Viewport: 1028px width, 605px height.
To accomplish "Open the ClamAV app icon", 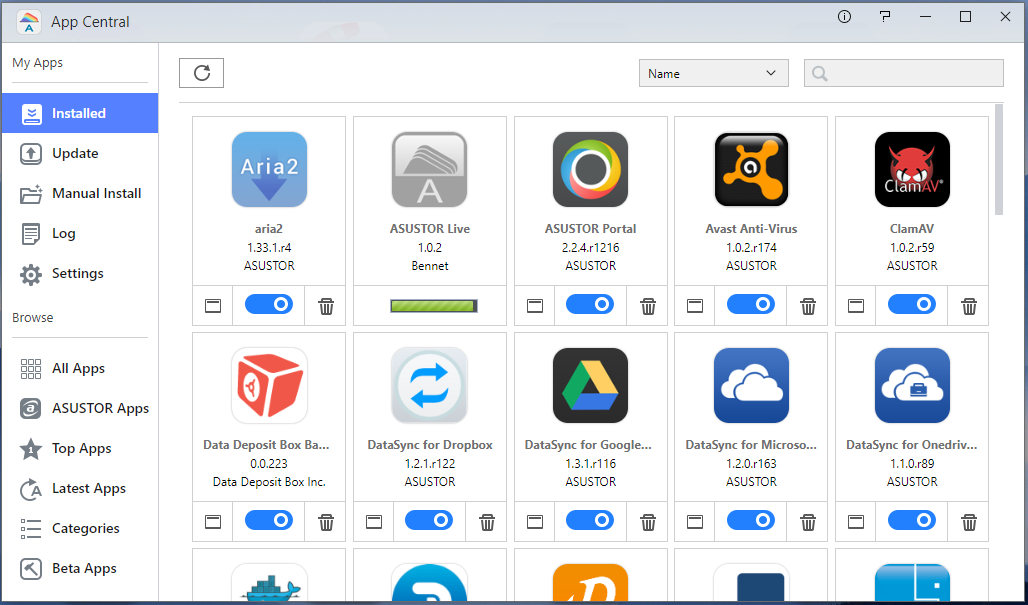I will pyautogui.click(x=912, y=169).
